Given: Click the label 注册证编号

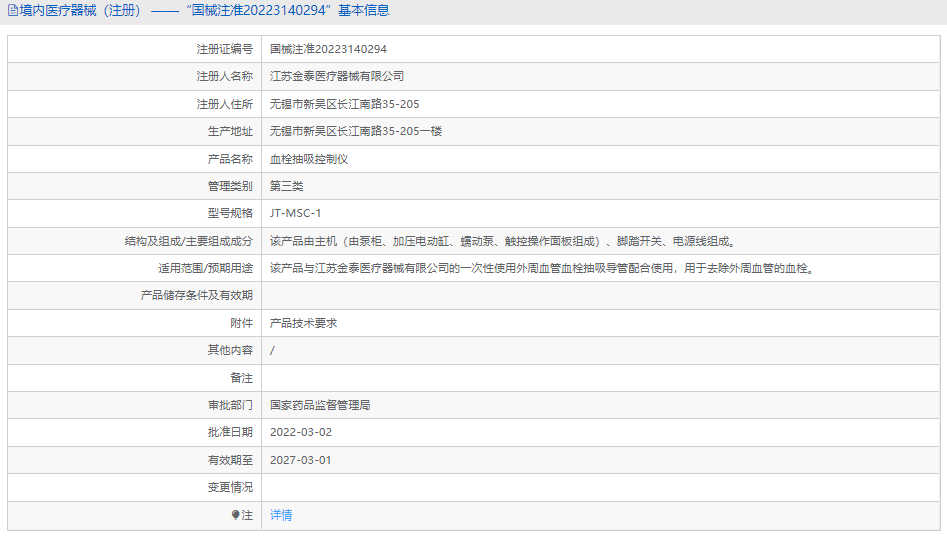Looking at the screenshot, I should [225, 49].
